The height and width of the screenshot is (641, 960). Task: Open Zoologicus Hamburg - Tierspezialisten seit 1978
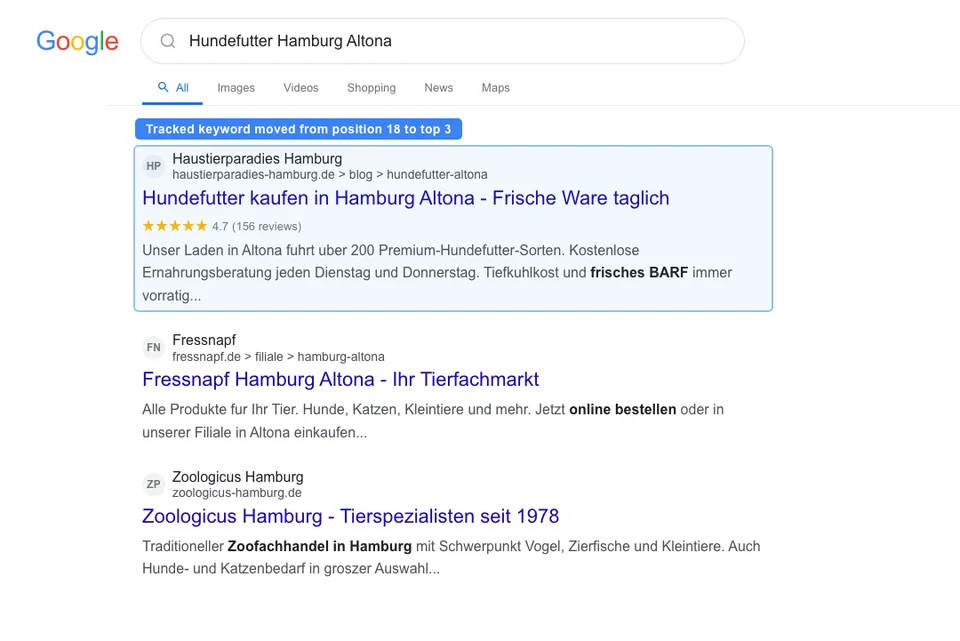click(352, 516)
